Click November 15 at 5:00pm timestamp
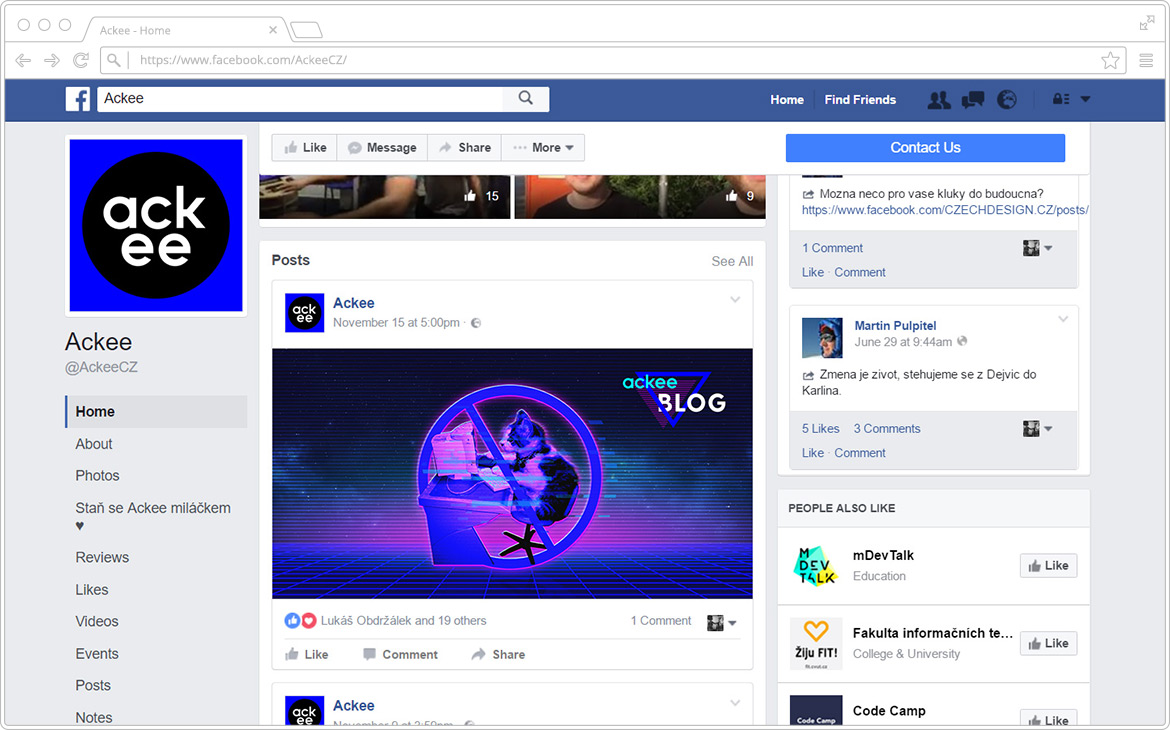The image size is (1170, 730). [x=396, y=322]
